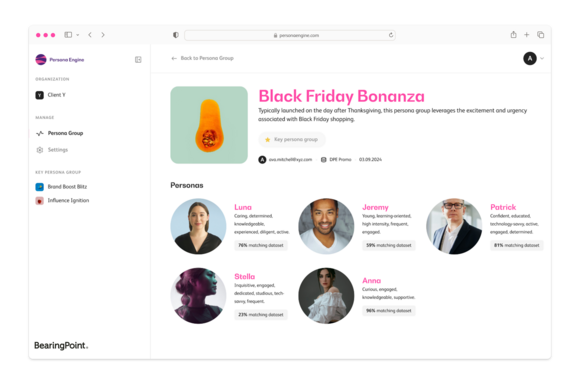Collapse the sidebar using the panel icon
This screenshot has width=580, height=387.
(x=138, y=60)
